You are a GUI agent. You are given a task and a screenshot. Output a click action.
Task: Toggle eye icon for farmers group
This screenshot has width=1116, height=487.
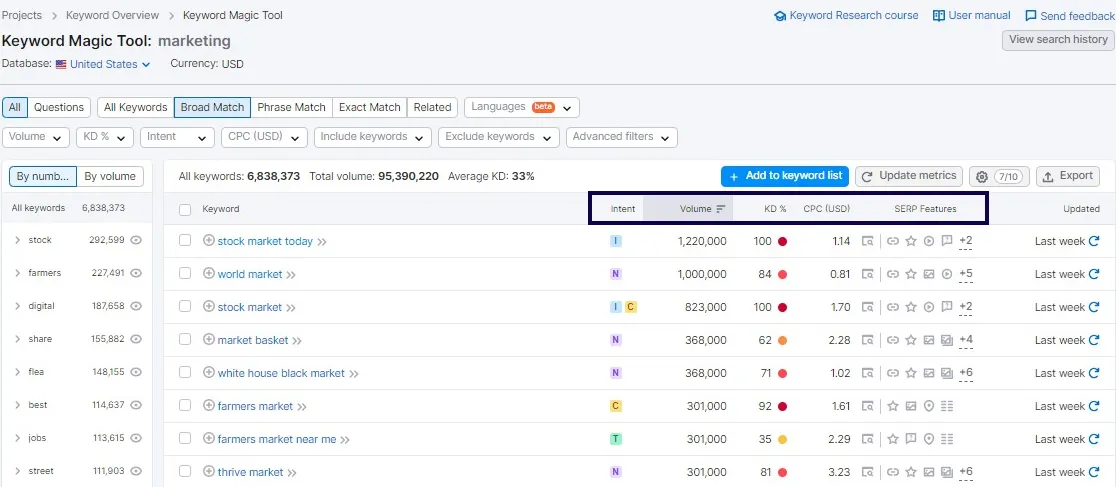pyautogui.click(x=136, y=273)
